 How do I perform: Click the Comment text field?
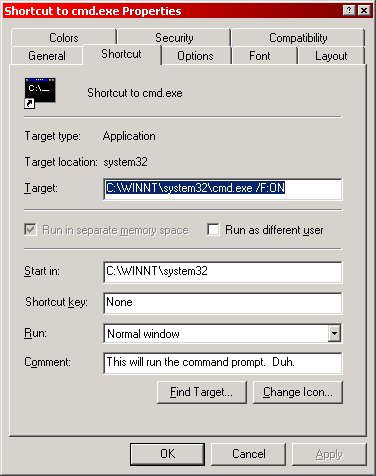tap(223, 363)
